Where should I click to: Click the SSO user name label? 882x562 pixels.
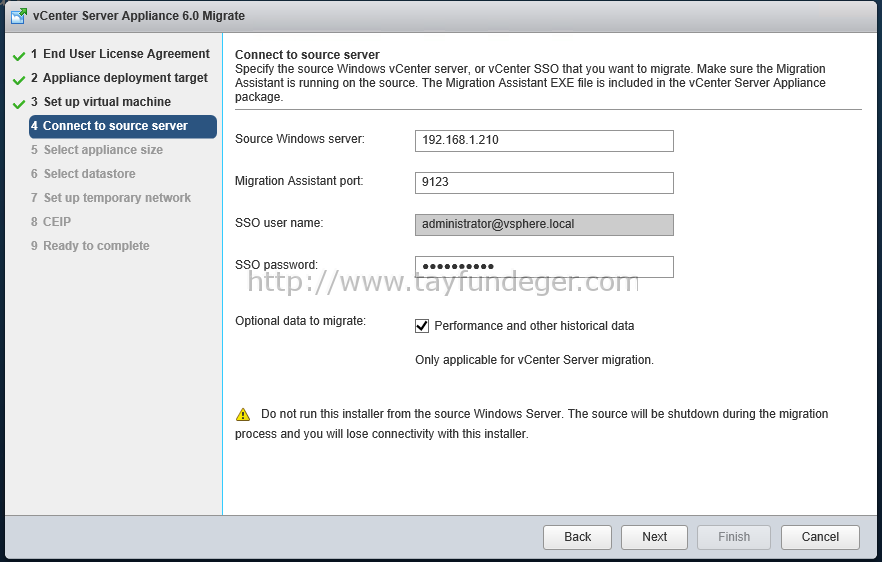[x=279, y=223]
